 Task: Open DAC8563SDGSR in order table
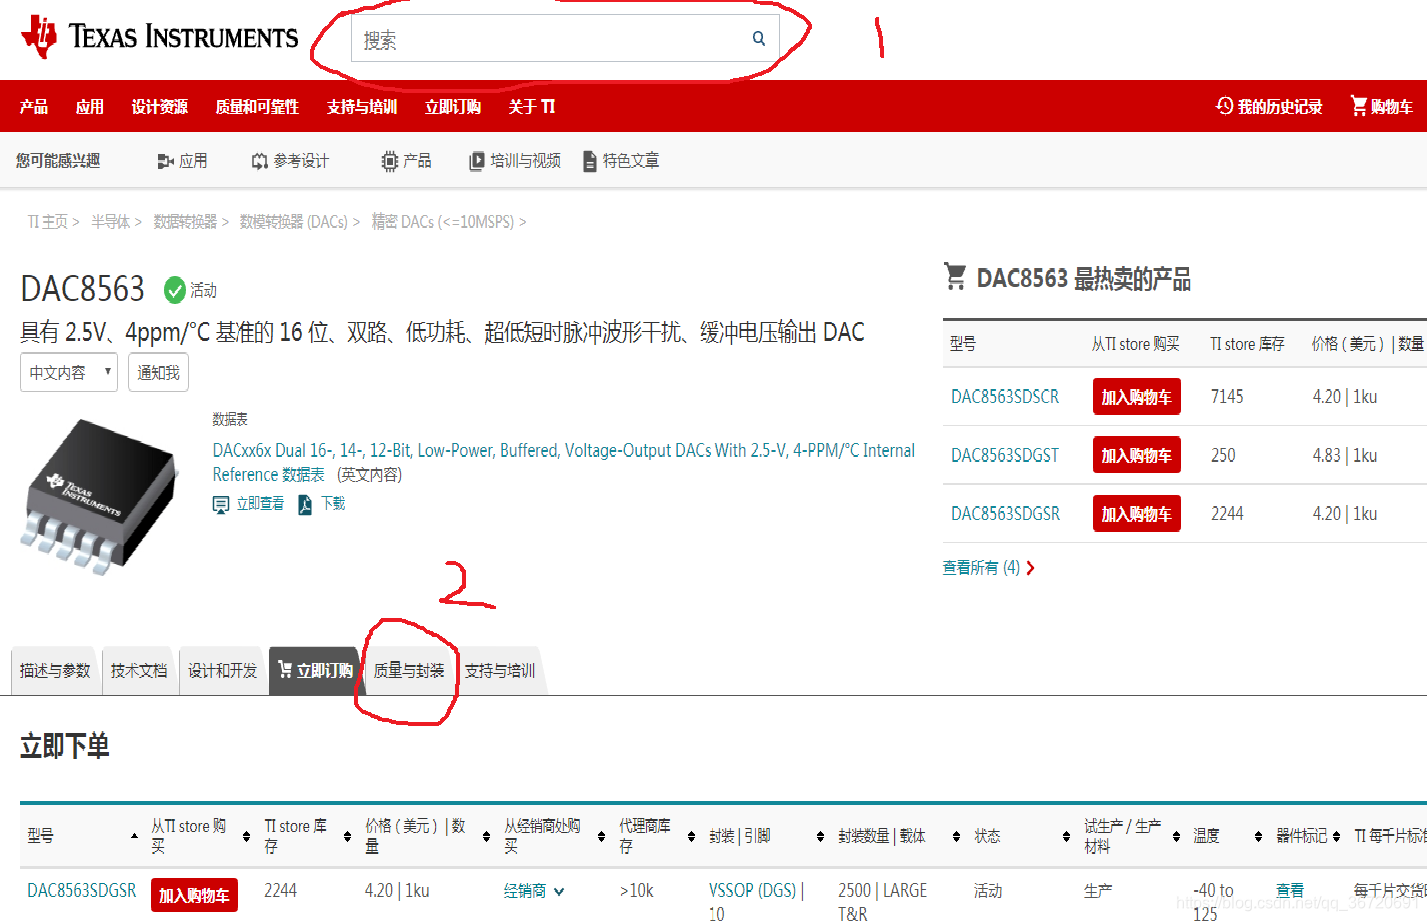82,890
